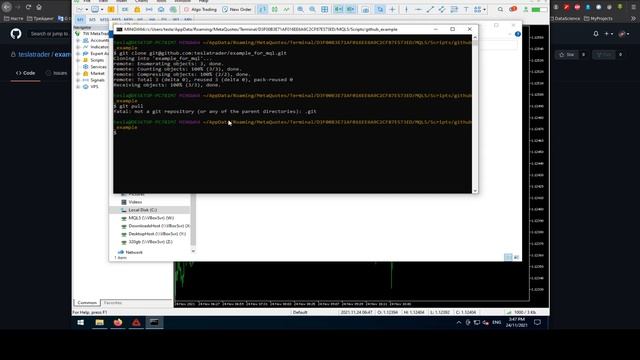Click the Star button on GitHub repository
640x360 pixels.
tap(567, 54)
